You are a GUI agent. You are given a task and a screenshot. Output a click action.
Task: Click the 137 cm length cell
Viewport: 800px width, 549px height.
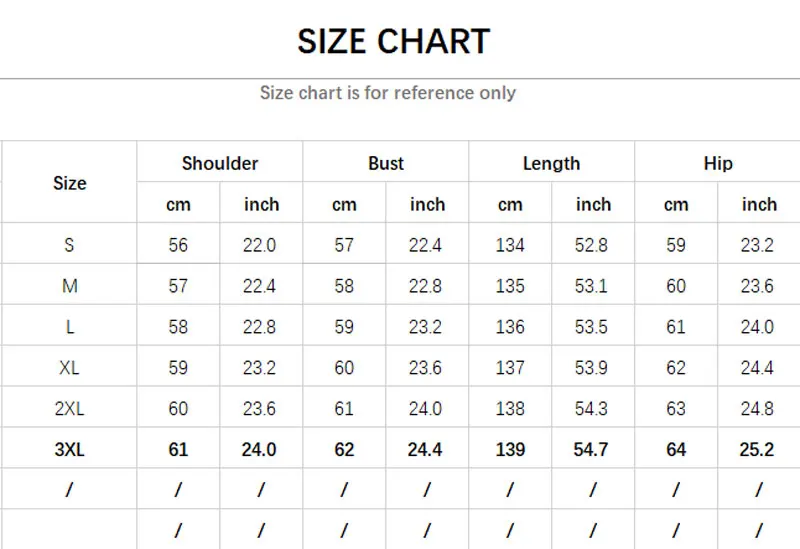tap(510, 368)
